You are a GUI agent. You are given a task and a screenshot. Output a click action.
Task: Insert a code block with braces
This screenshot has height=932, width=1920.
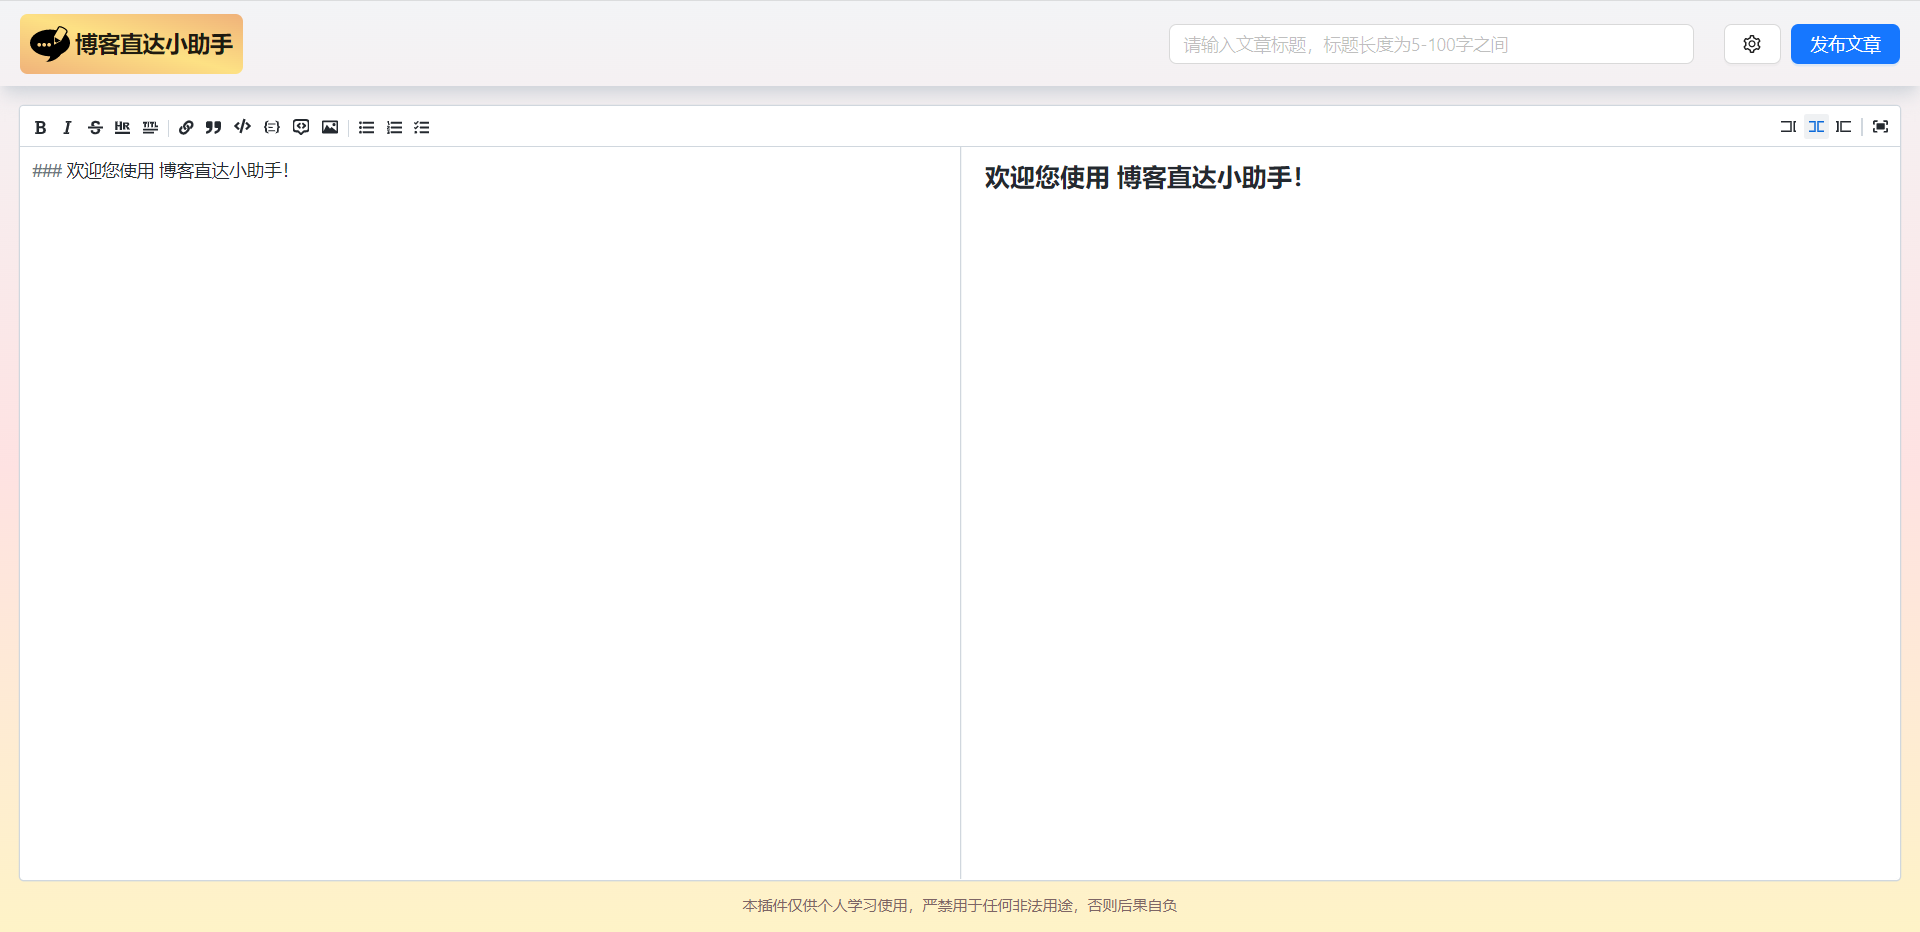(x=272, y=127)
